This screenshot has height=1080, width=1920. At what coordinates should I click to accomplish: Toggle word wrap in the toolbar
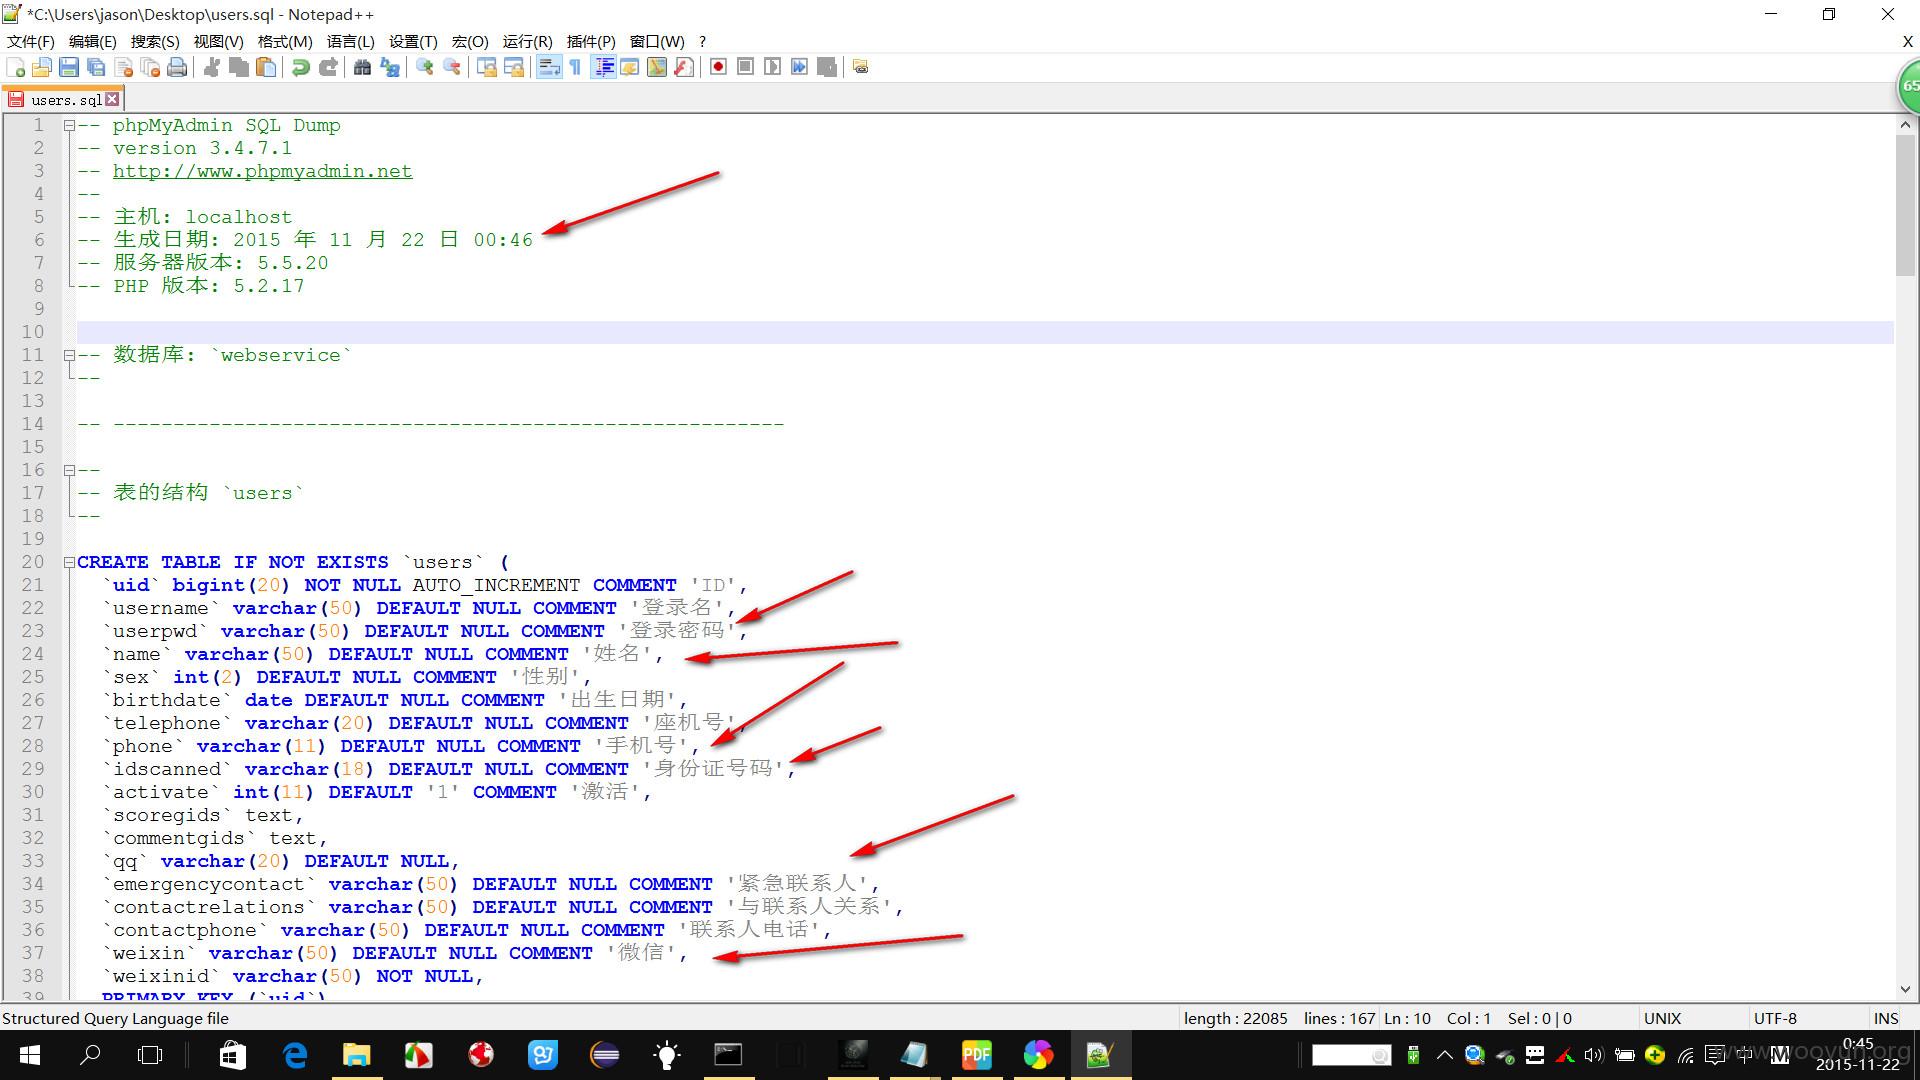[548, 67]
